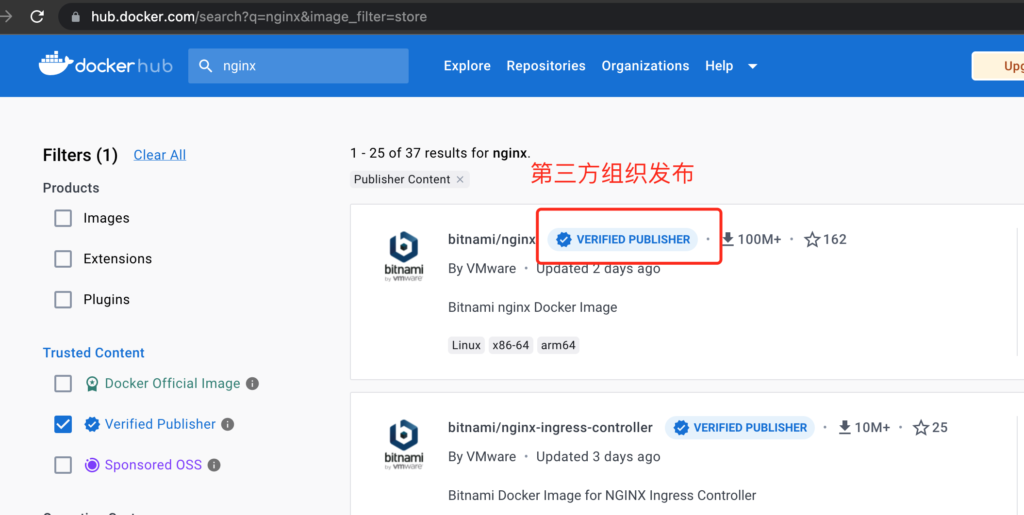This screenshot has height=515, width=1024.
Task: Click the text 'Bitnami nginx Docker Image'
Action: pyautogui.click(x=532, y=307)
